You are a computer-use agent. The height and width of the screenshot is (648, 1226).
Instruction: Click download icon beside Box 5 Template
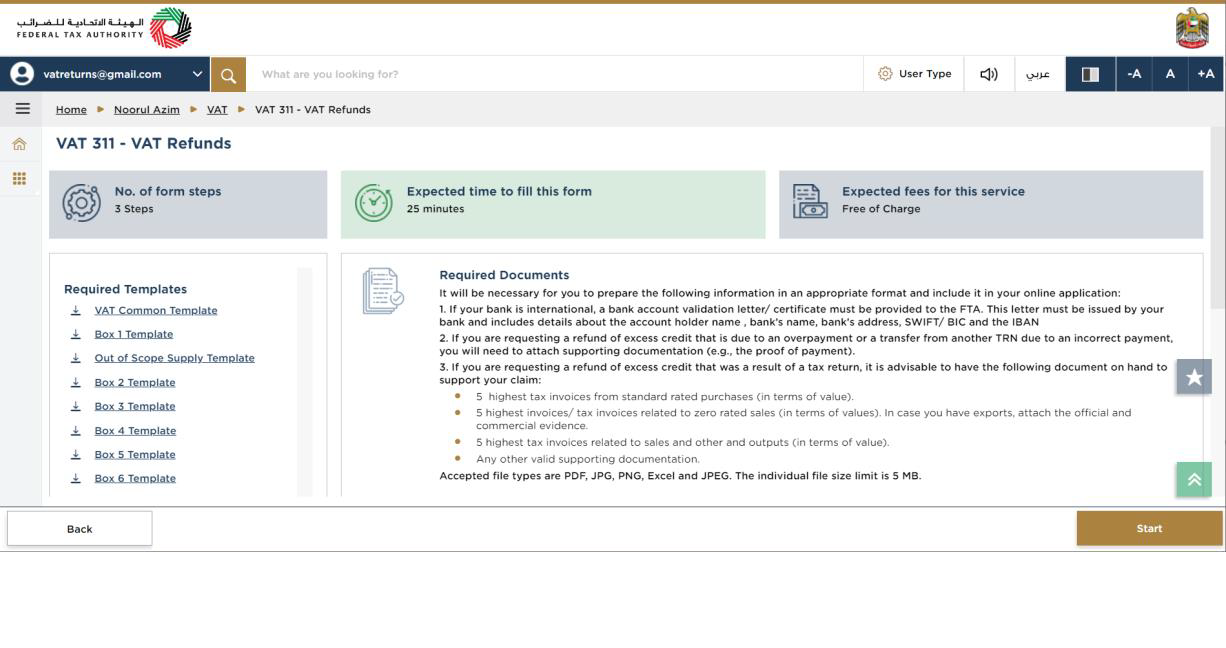(x=76, y=454)
